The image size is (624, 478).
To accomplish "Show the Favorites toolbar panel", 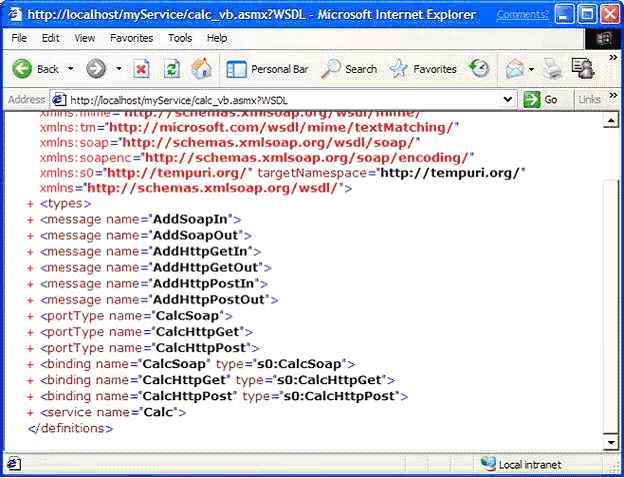I will [424, 69].
